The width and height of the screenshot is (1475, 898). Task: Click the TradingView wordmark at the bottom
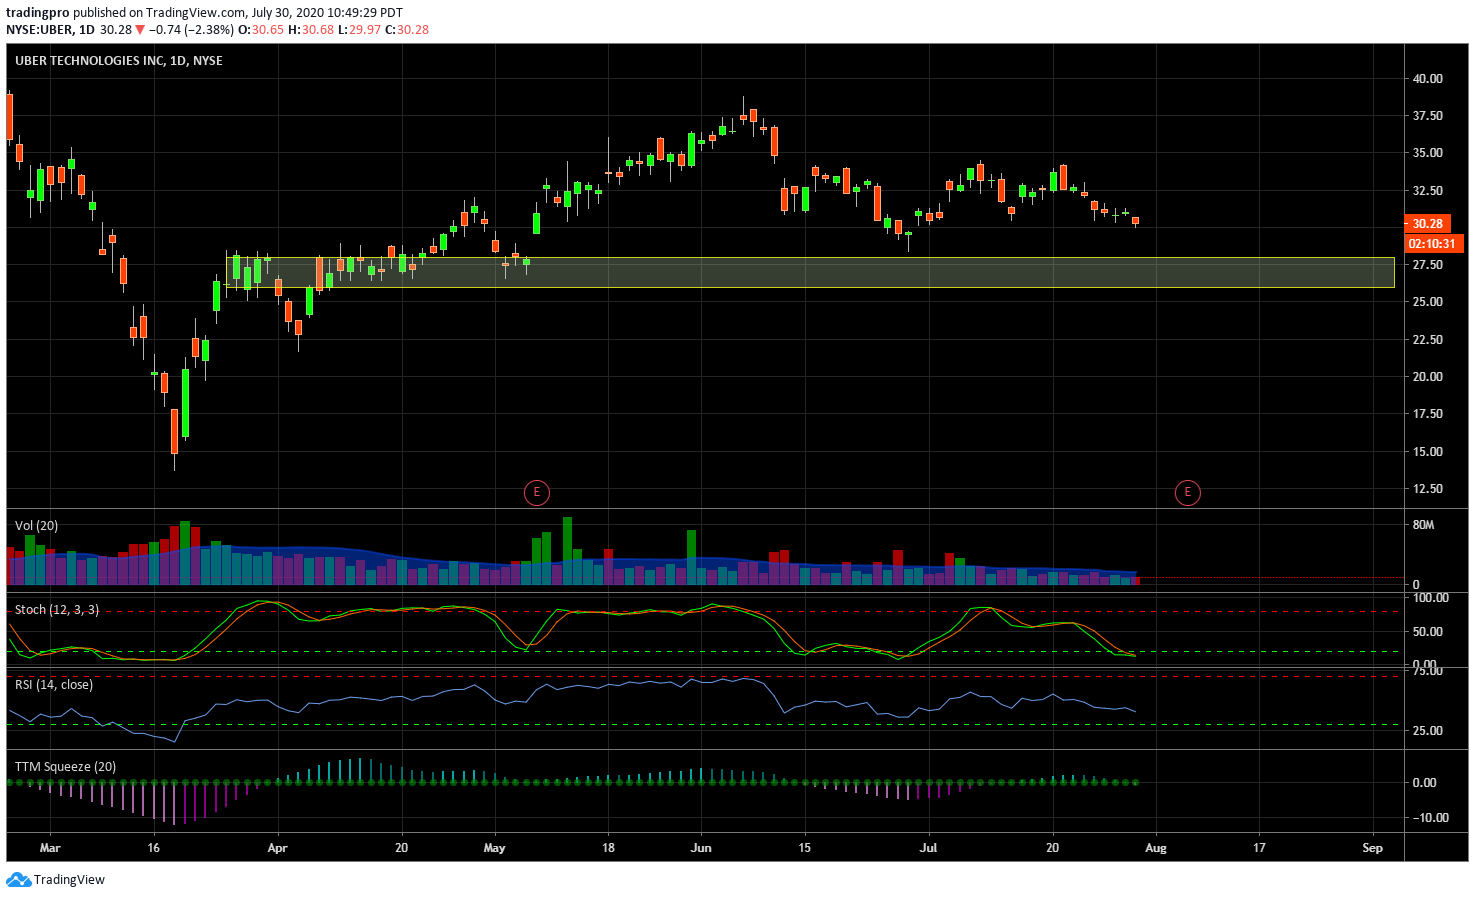pos(69,880)
